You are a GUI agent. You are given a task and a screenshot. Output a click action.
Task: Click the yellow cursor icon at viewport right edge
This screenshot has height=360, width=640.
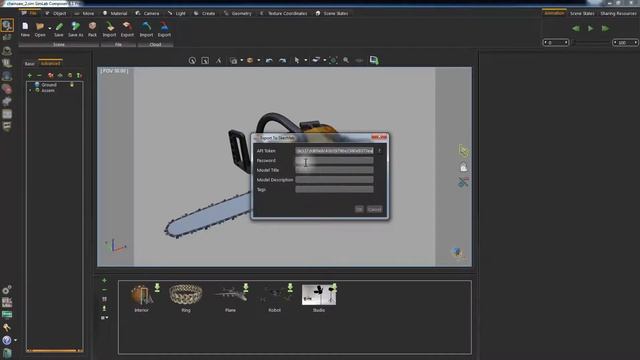click(464, 151)
